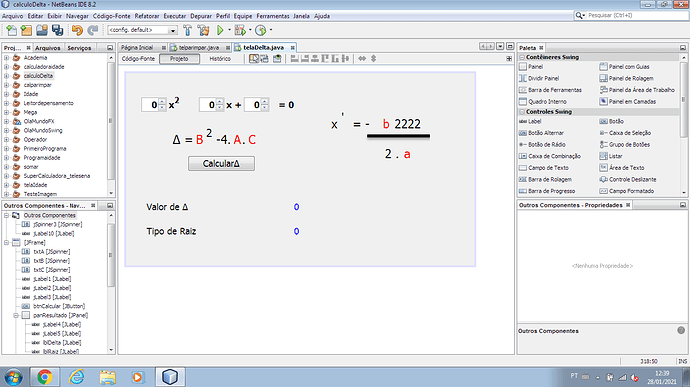
Task: Open the Refatorar menu
Action: (147, 16)
